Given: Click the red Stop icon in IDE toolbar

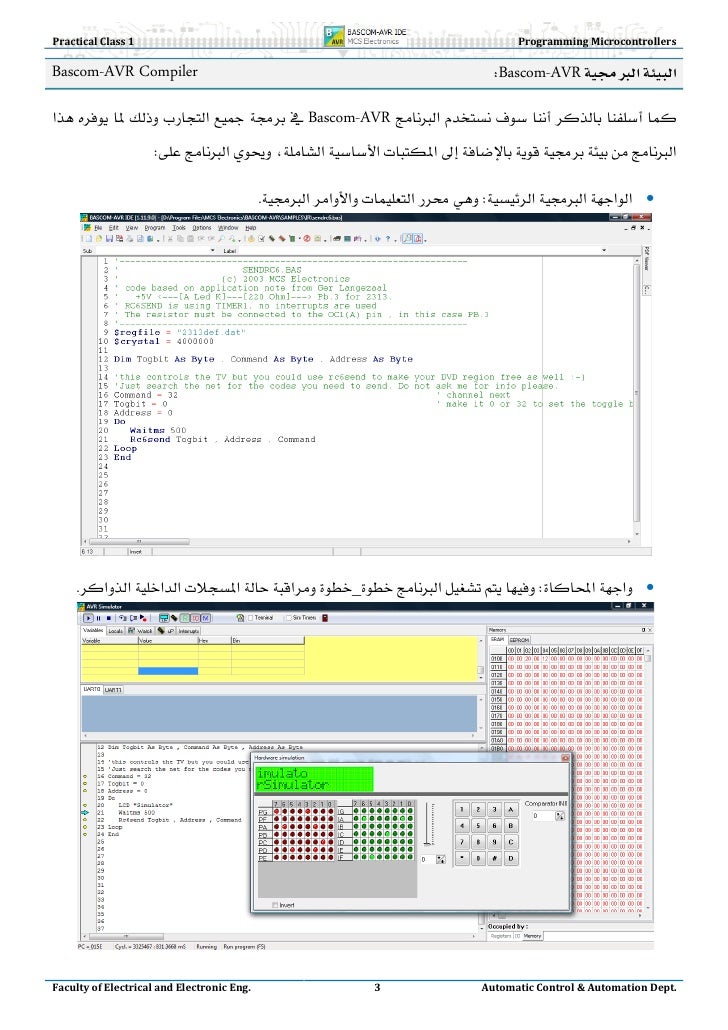Looking at the screenshot, I should pos(307,238).
